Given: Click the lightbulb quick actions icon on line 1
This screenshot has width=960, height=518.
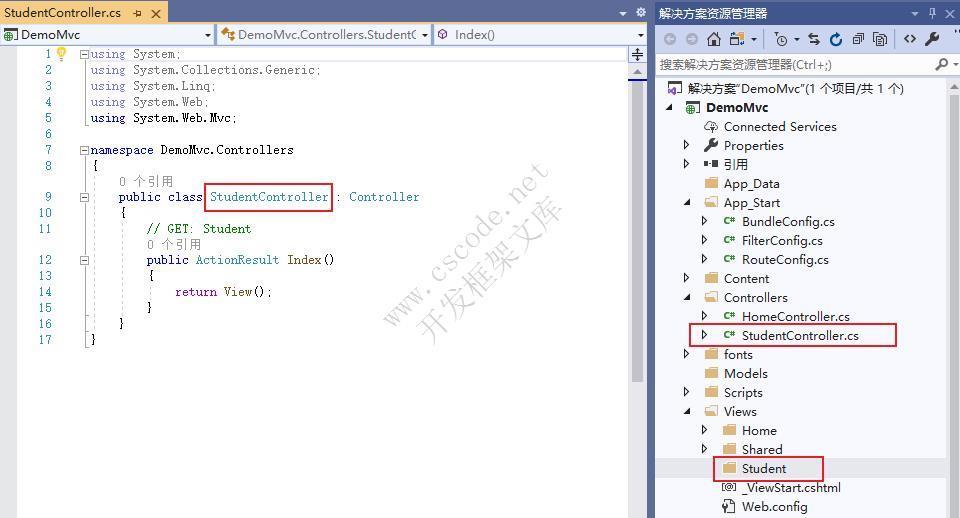Looking at the screenshot, I should point(60,54).
